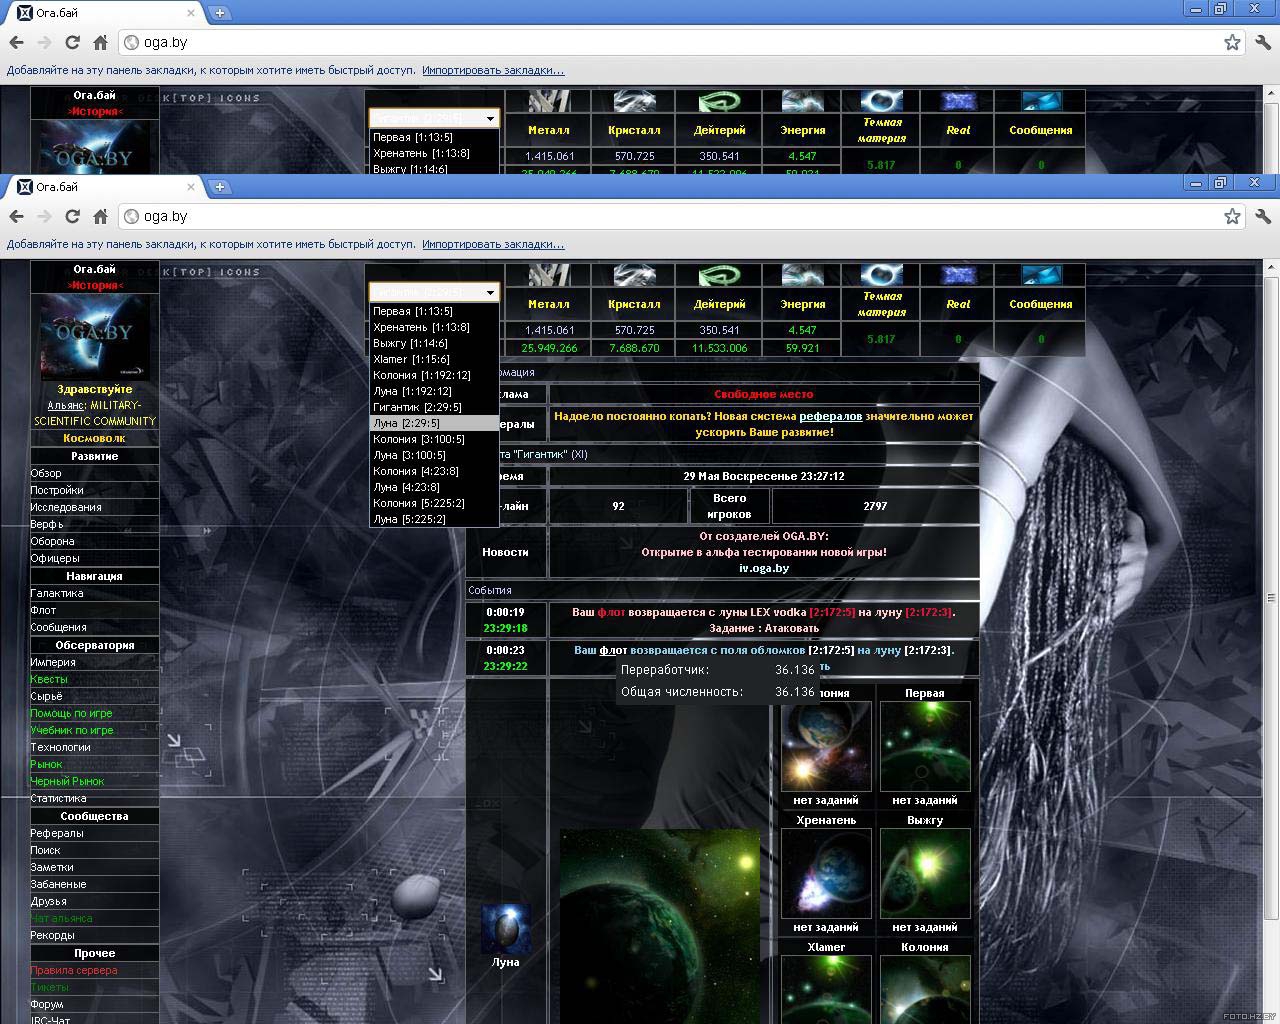Click the OGA.BY logo image in sidebar
This screenshot has width=1280, height=1024.
tap(94, 336)
